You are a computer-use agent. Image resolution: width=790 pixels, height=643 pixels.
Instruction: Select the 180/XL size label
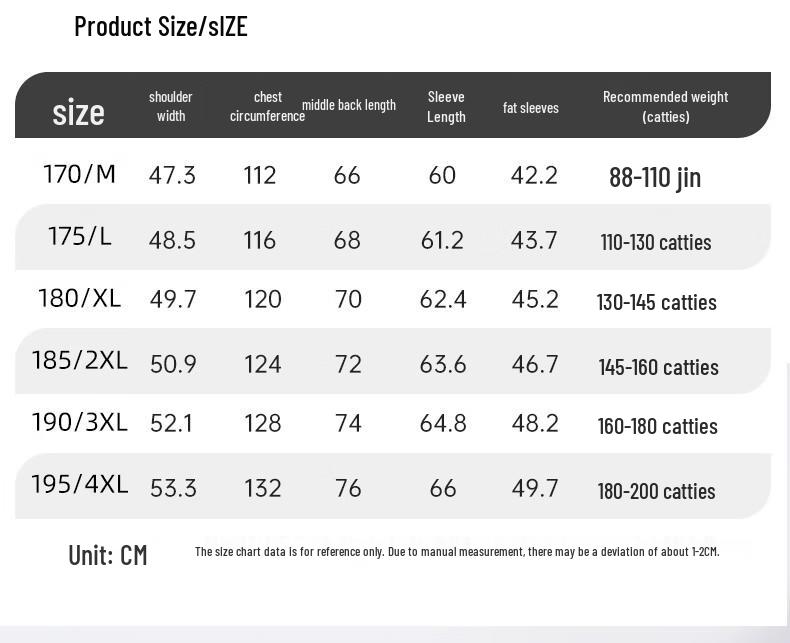tap(80, 298)
